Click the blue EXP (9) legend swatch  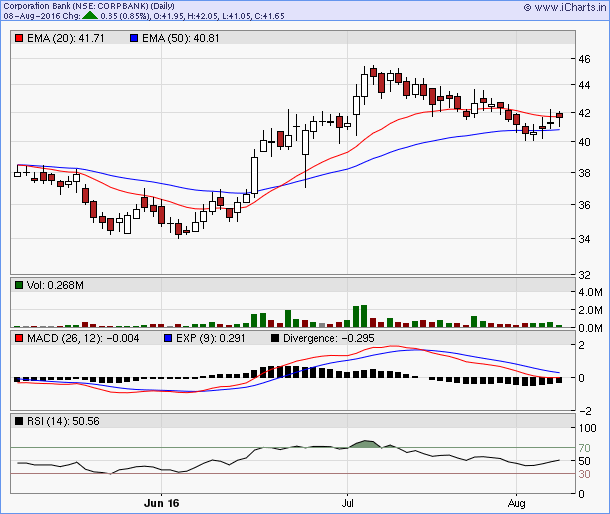tap(168, 338)
